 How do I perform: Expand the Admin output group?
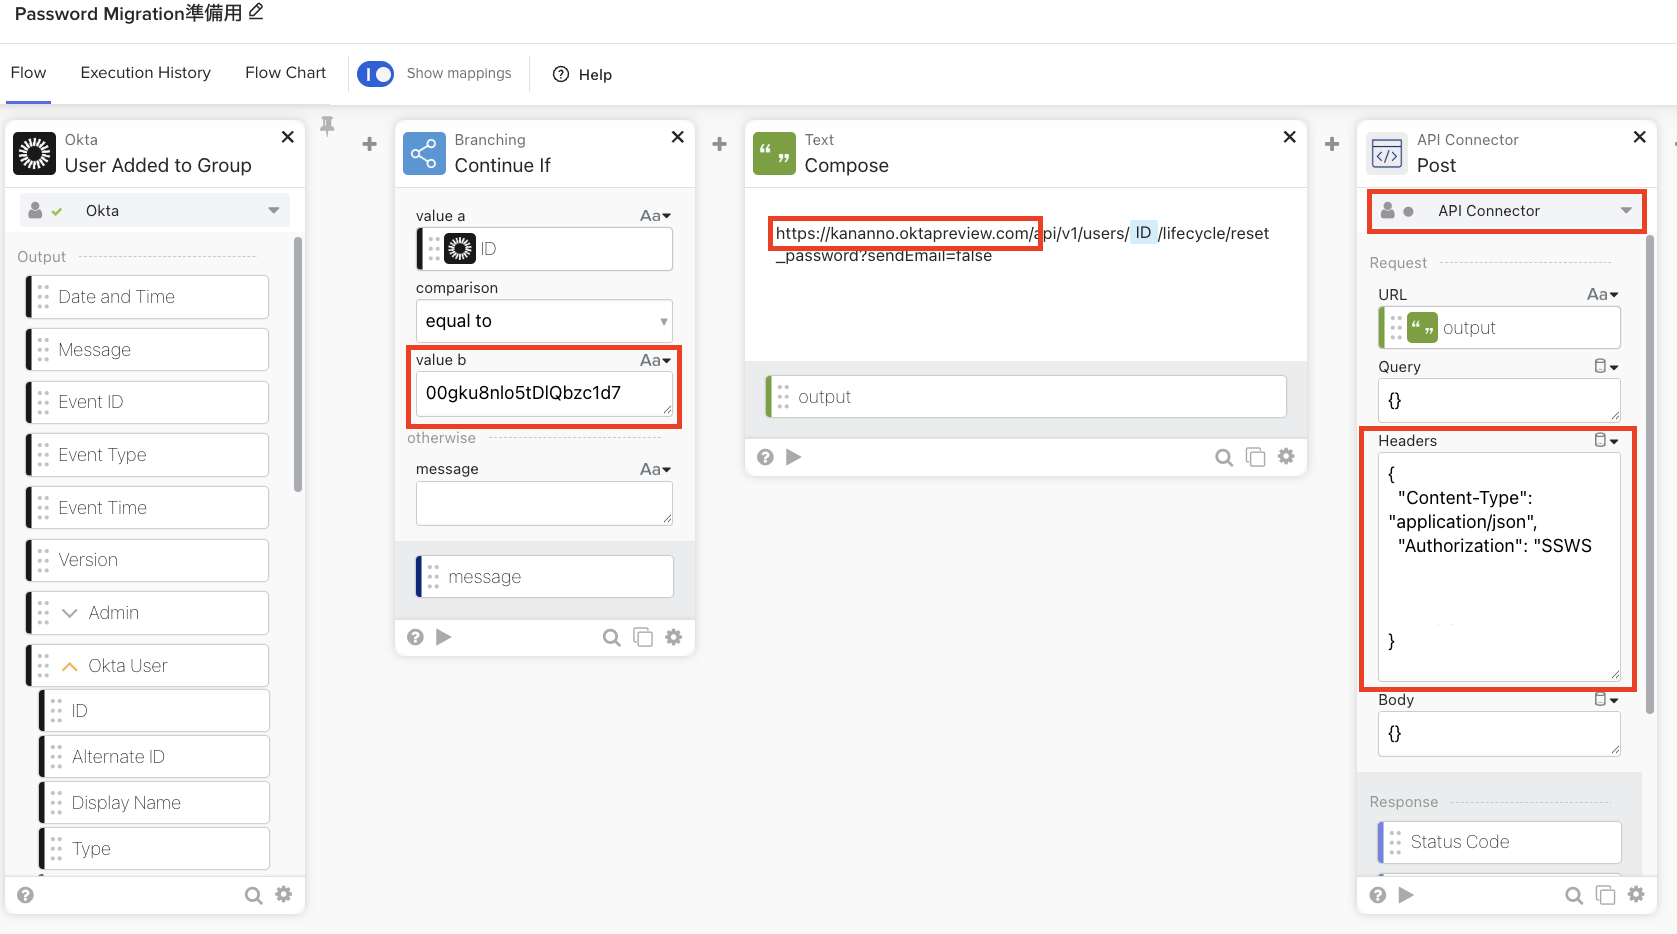pyautogui.click(x=70, y=613)
